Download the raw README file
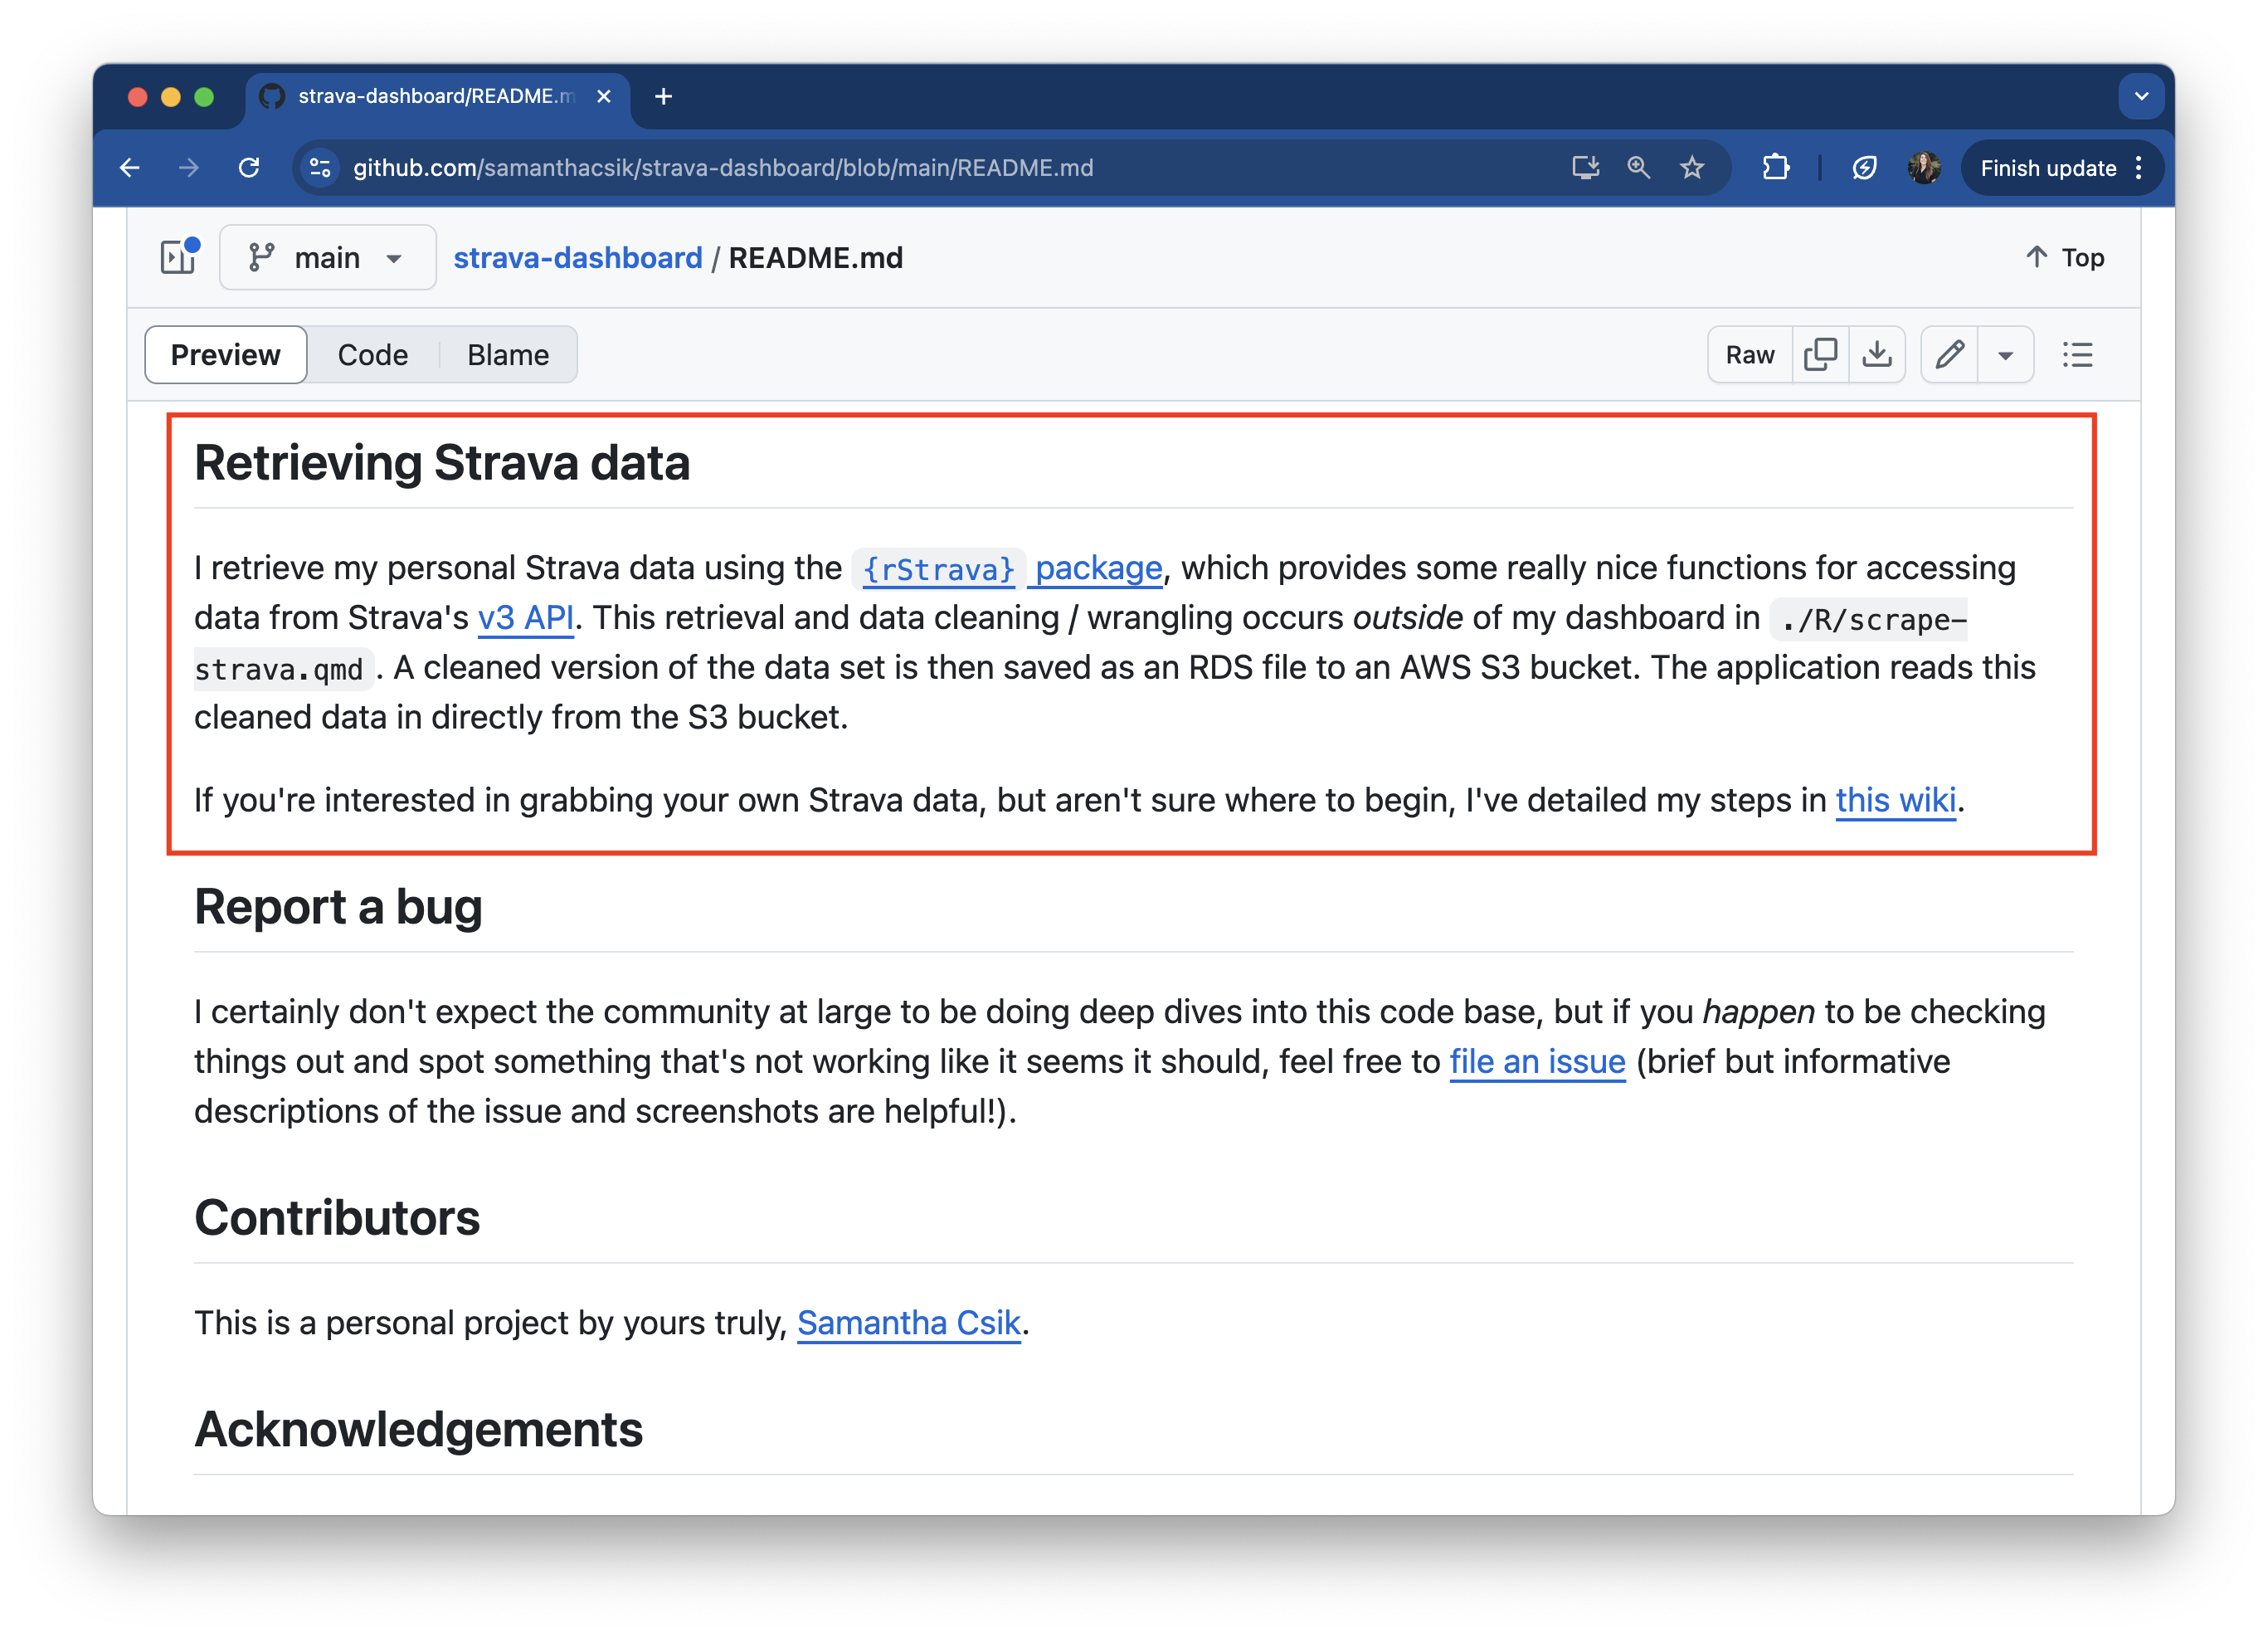The height and width of the screenshot is (1638, 2268). click(x=1876, y=355)
